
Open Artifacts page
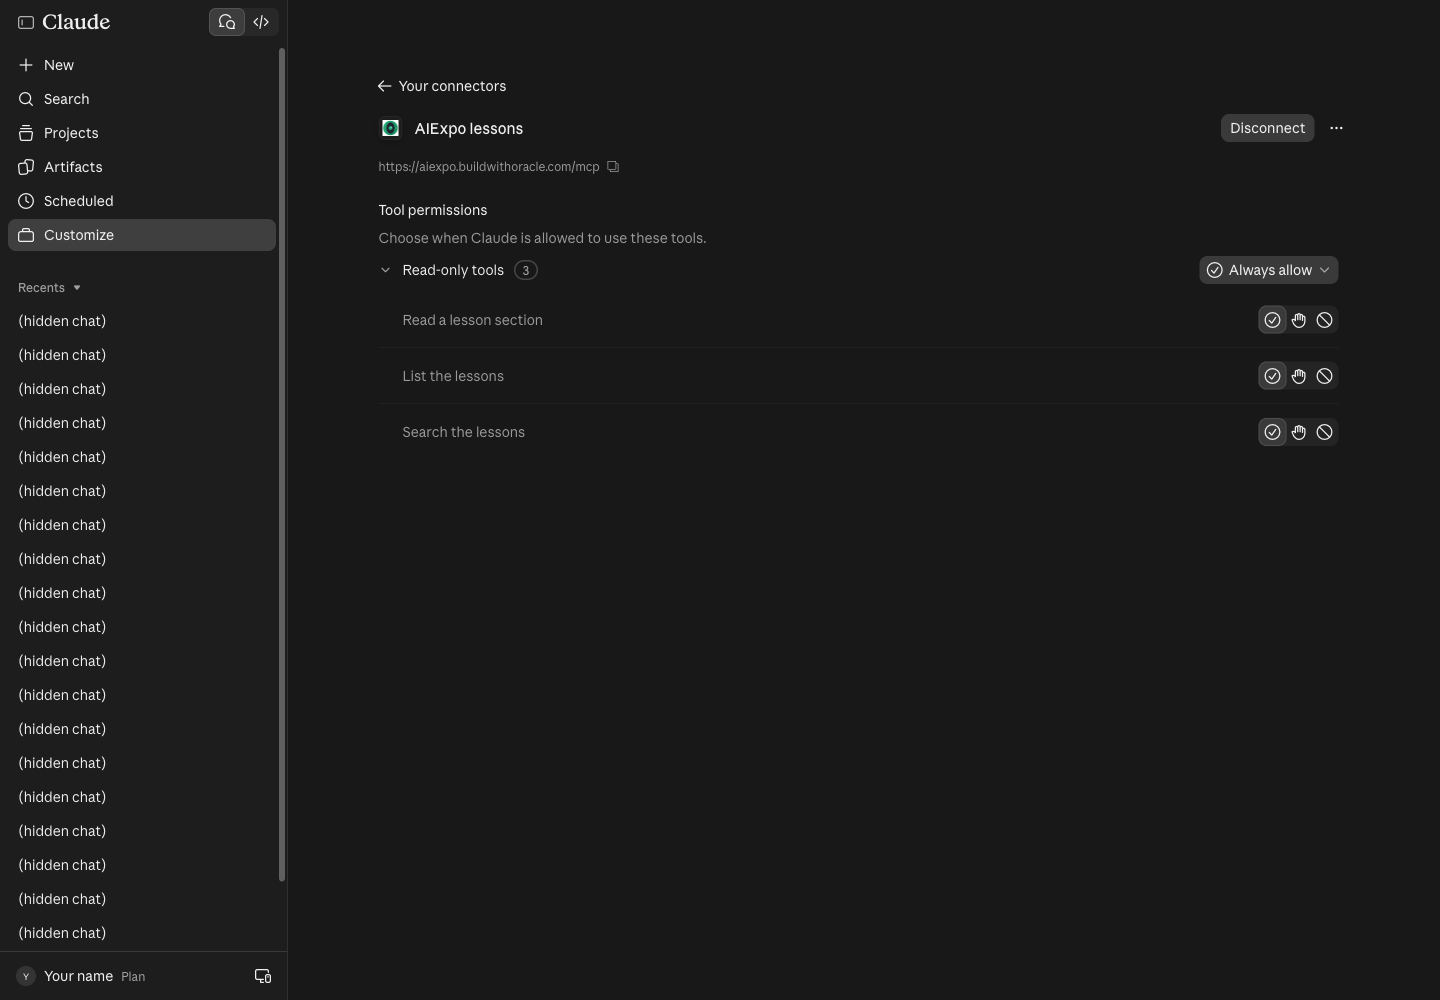point(142,167)
